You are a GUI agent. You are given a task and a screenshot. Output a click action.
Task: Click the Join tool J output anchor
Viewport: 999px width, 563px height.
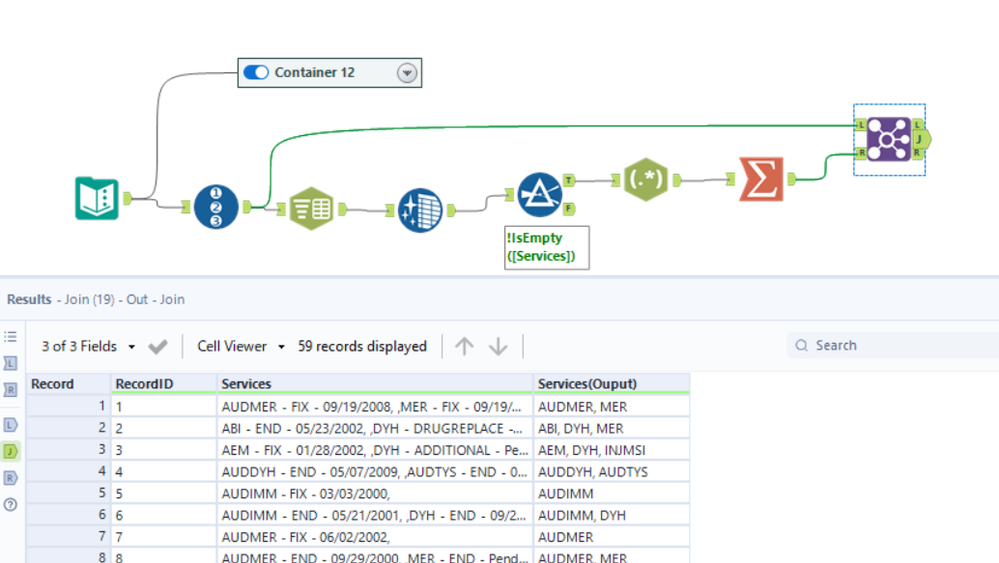point(921,139)
